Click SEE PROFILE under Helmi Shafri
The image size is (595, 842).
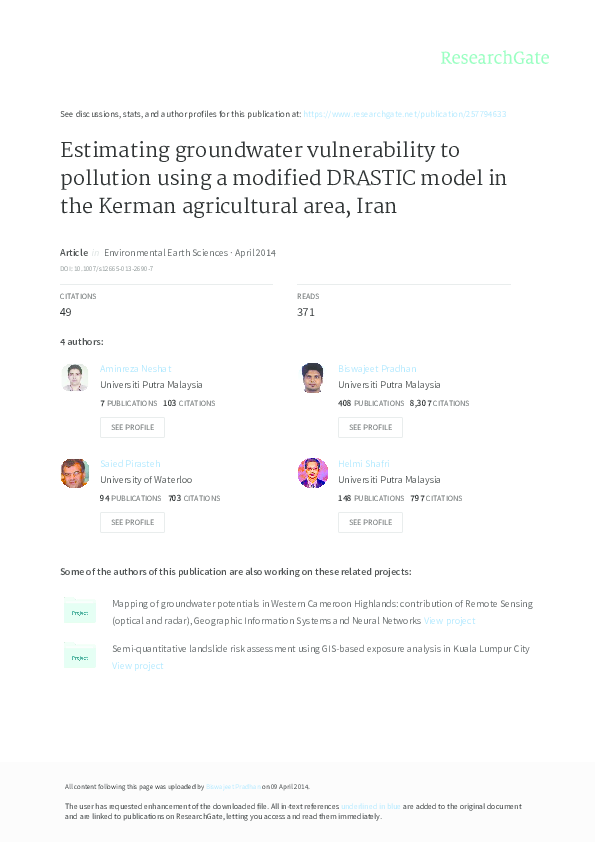pyautogui.click(x=370, y=522)
